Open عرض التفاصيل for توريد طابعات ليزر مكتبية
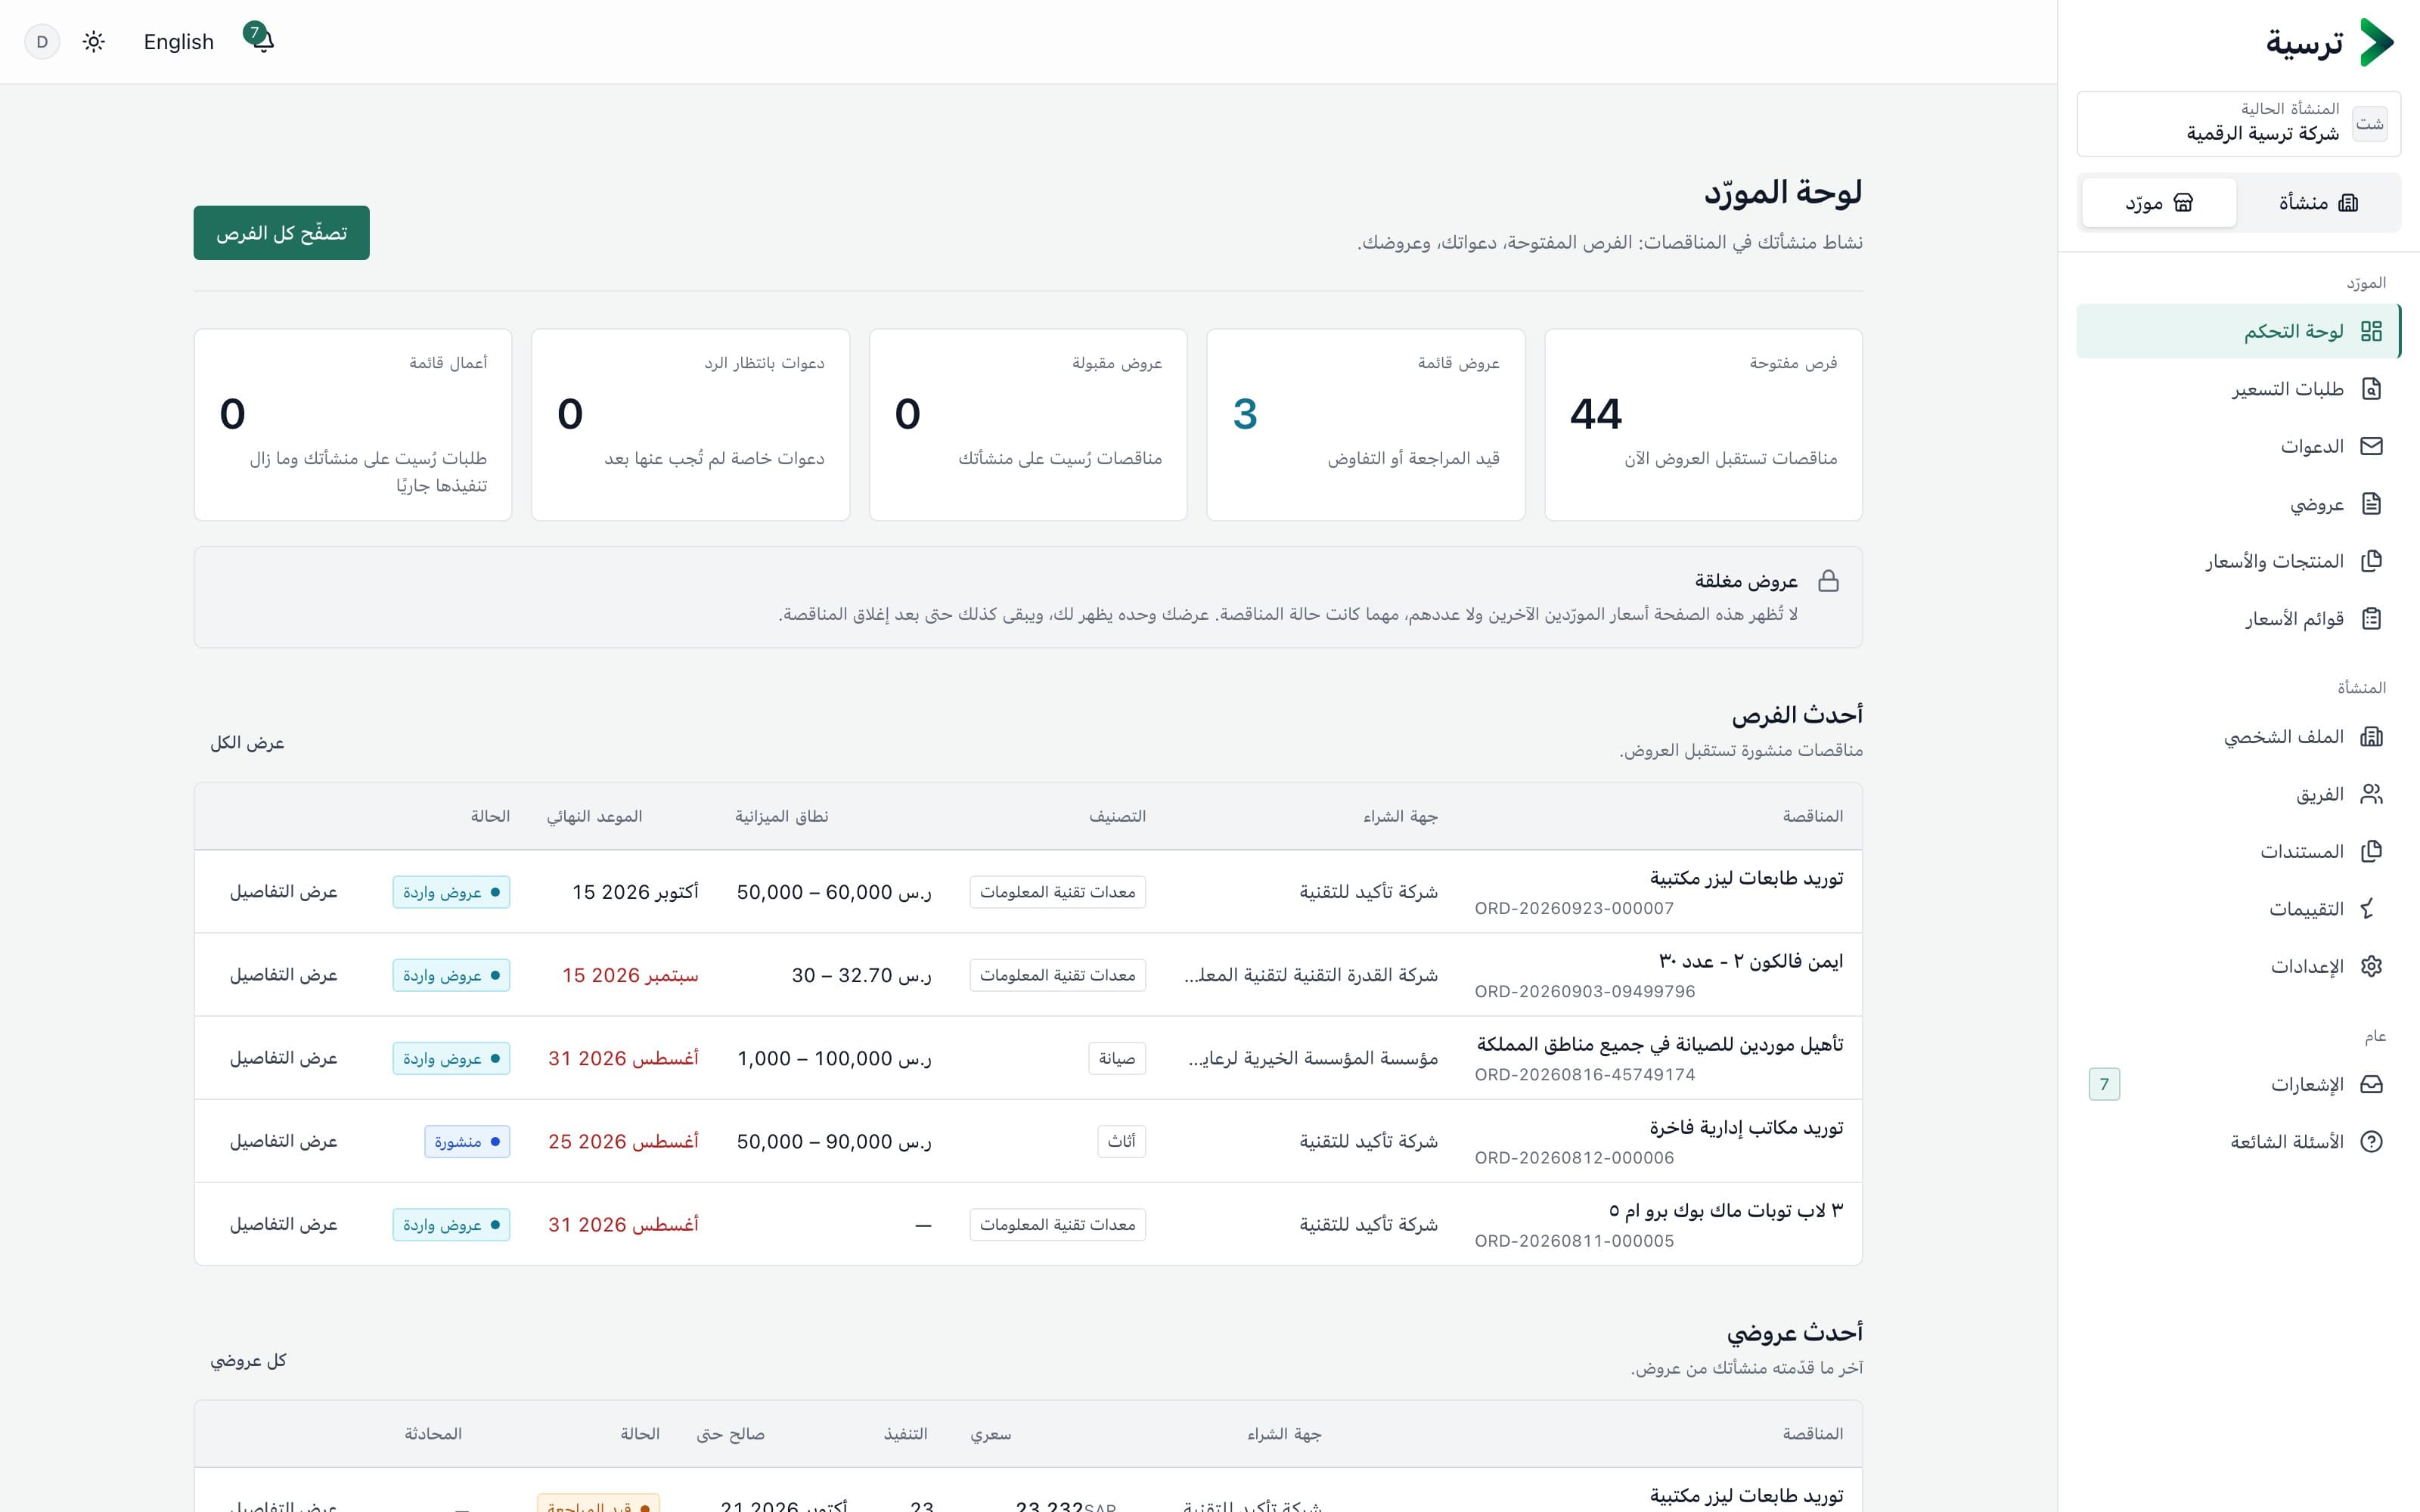Screen dimensions: 2420x1512 [284, 892]
